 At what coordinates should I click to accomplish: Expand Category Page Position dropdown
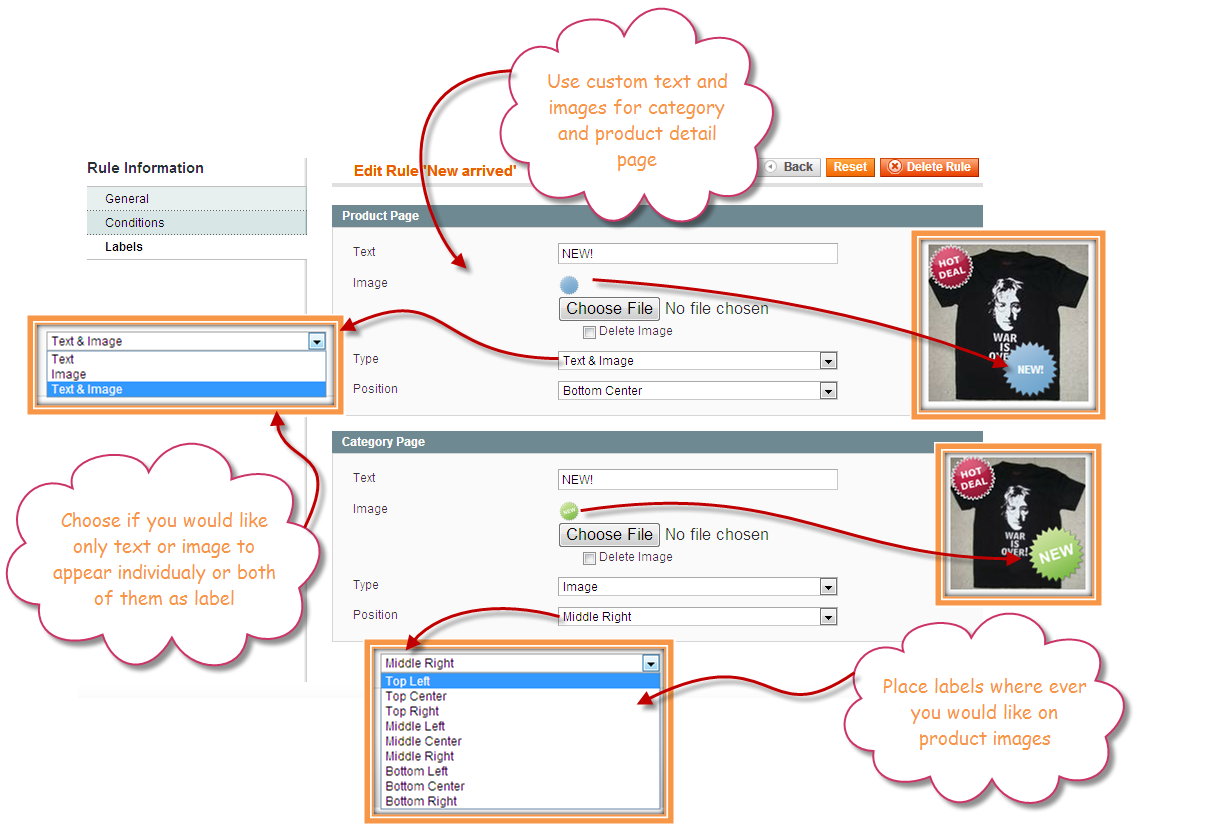point(697,617)
